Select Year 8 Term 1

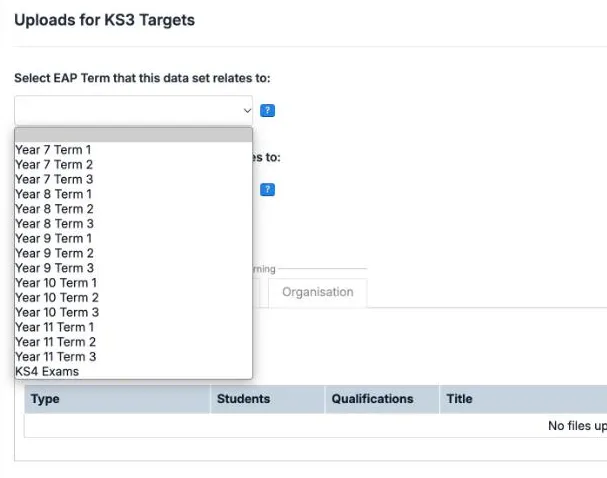[x=134, y=194]
